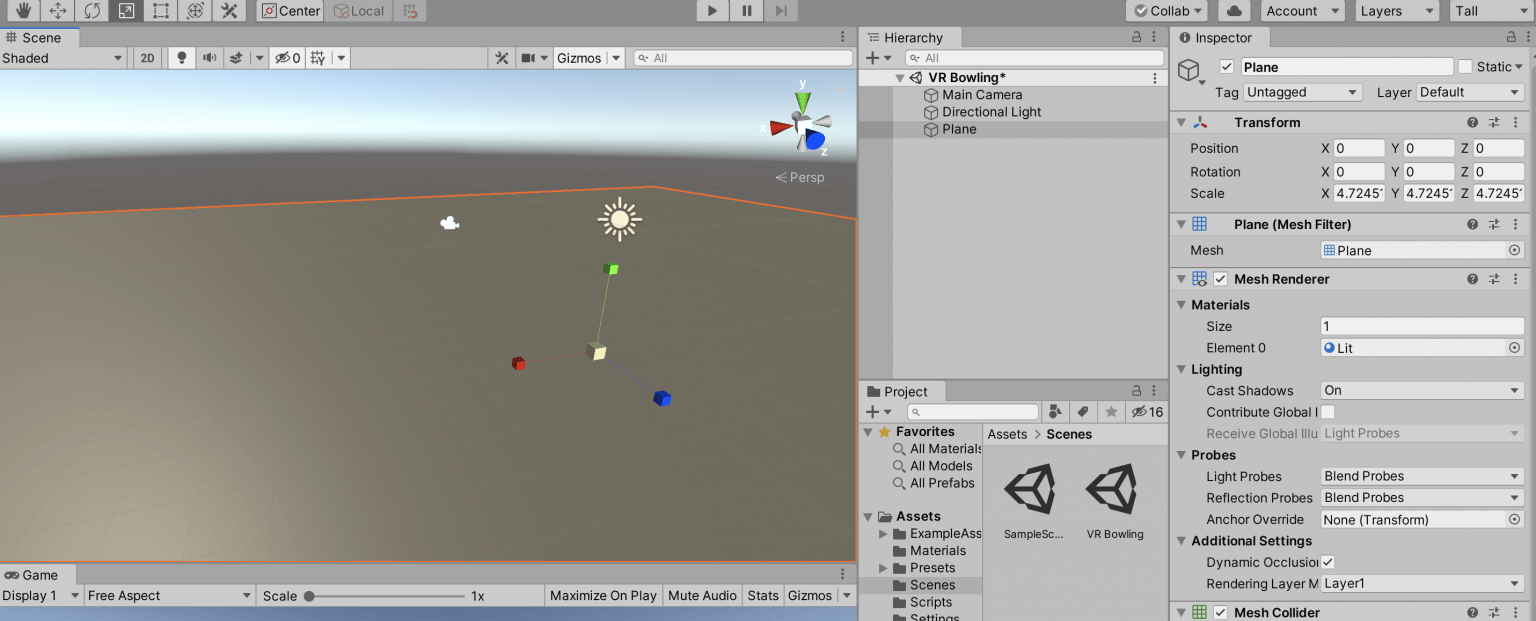Disable the Mesh Renderer component checkbox
The width and height of the screenshot is (1536, 621).
tap(1219, 278)
